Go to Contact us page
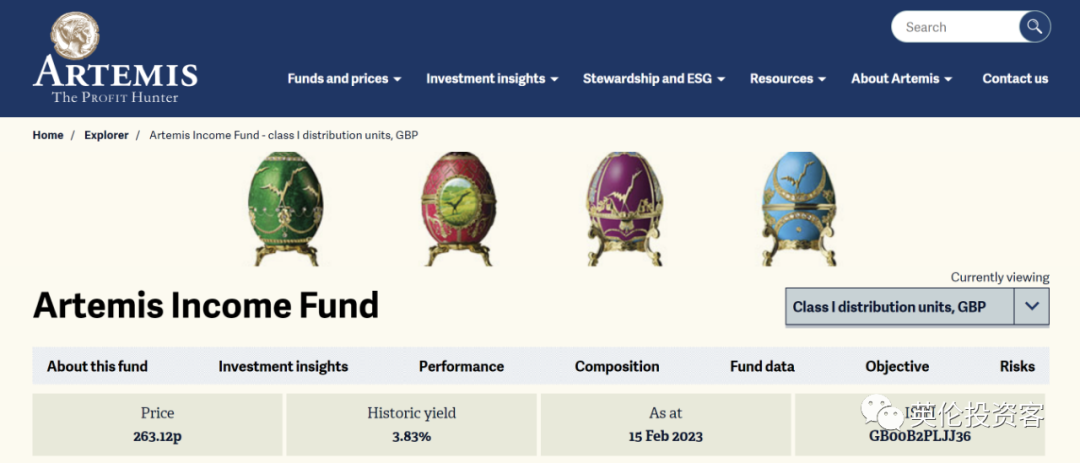The width and height of the screenshot is (1080, 463). 1015,79
